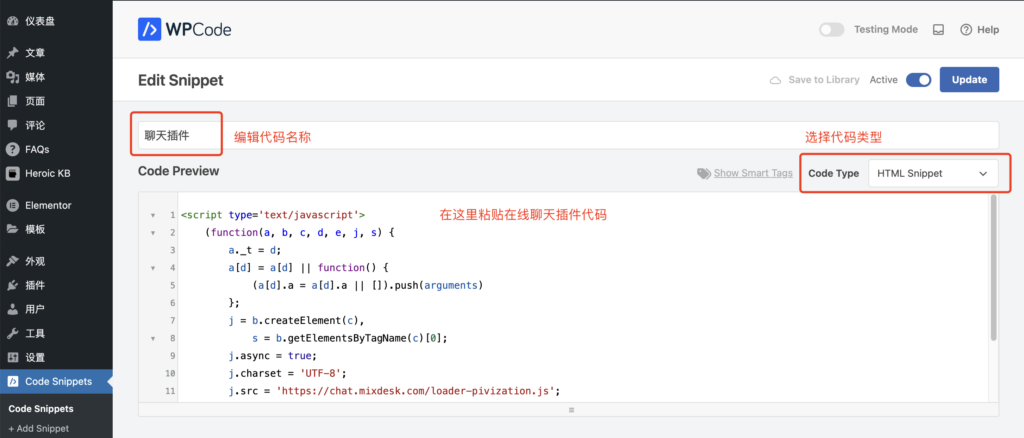Click line 3 a._t = d
Image resolution: width=1024 pixels, height=438 pixels.
coord(254,250)
